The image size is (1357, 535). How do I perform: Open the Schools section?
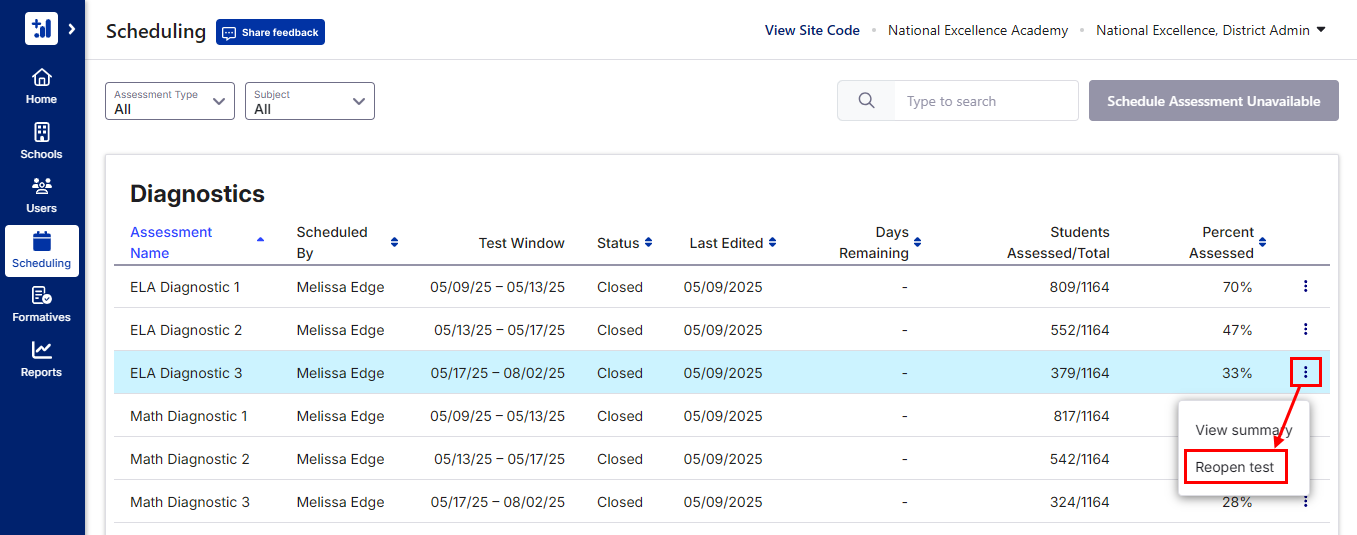[x=41, y=141]
